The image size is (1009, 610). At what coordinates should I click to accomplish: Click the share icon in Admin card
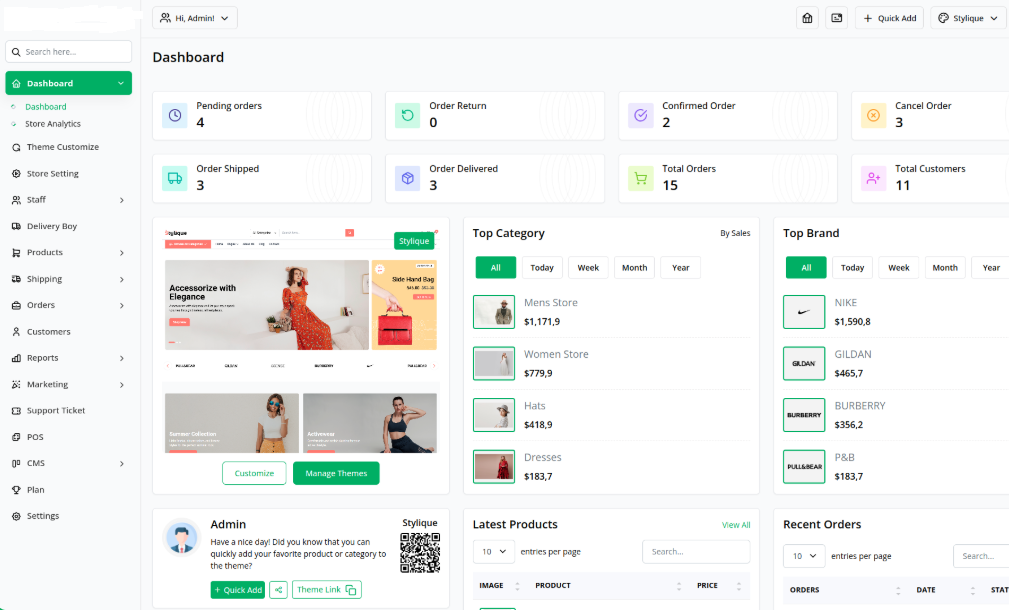278,590
